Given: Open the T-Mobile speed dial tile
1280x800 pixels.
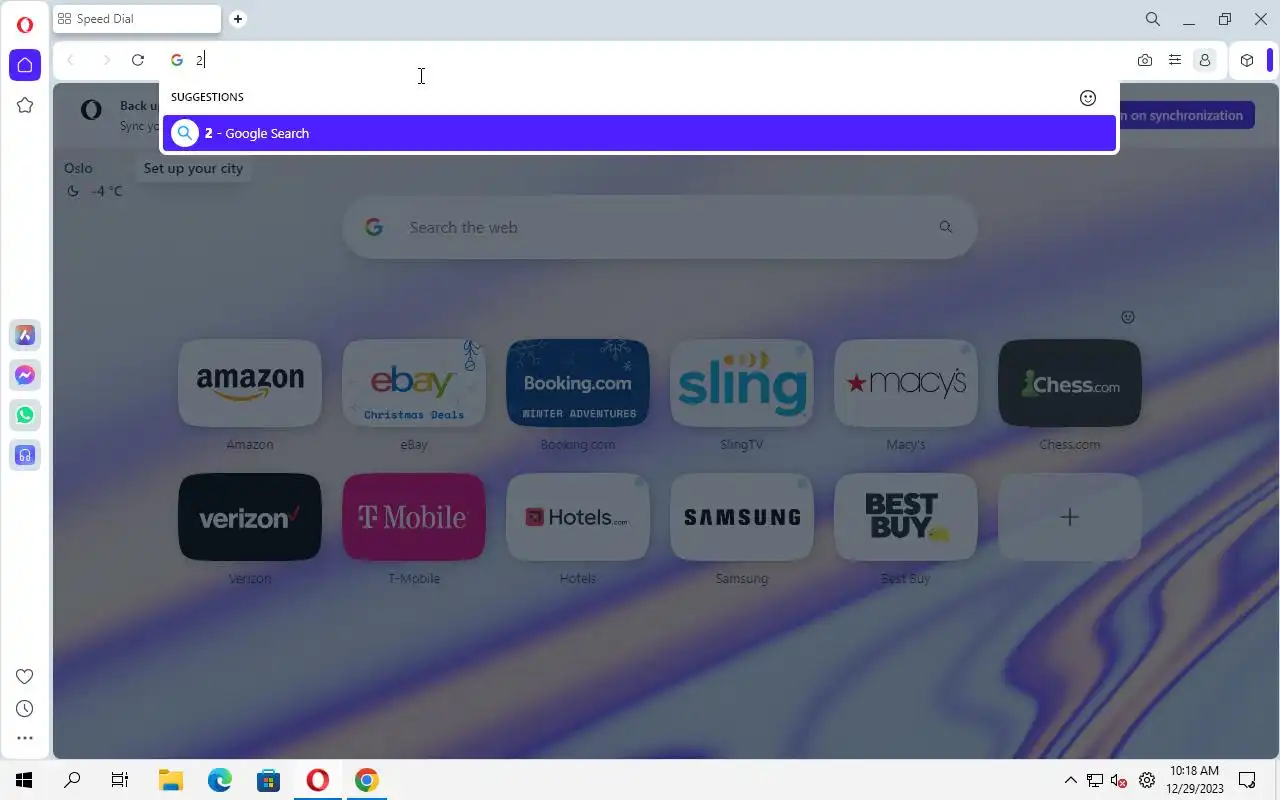Looking at the screenshot, I should (x=414, y=517).
